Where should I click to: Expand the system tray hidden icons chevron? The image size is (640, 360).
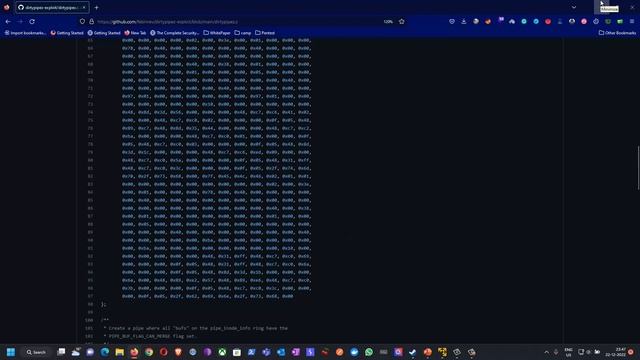tap(547, 352)
